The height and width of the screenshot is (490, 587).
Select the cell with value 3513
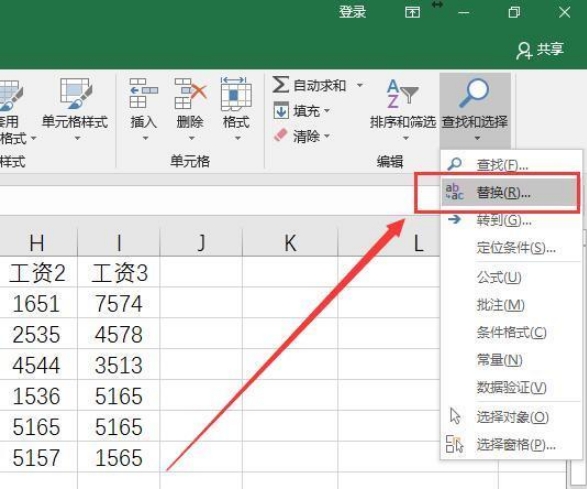click(119, 365)
